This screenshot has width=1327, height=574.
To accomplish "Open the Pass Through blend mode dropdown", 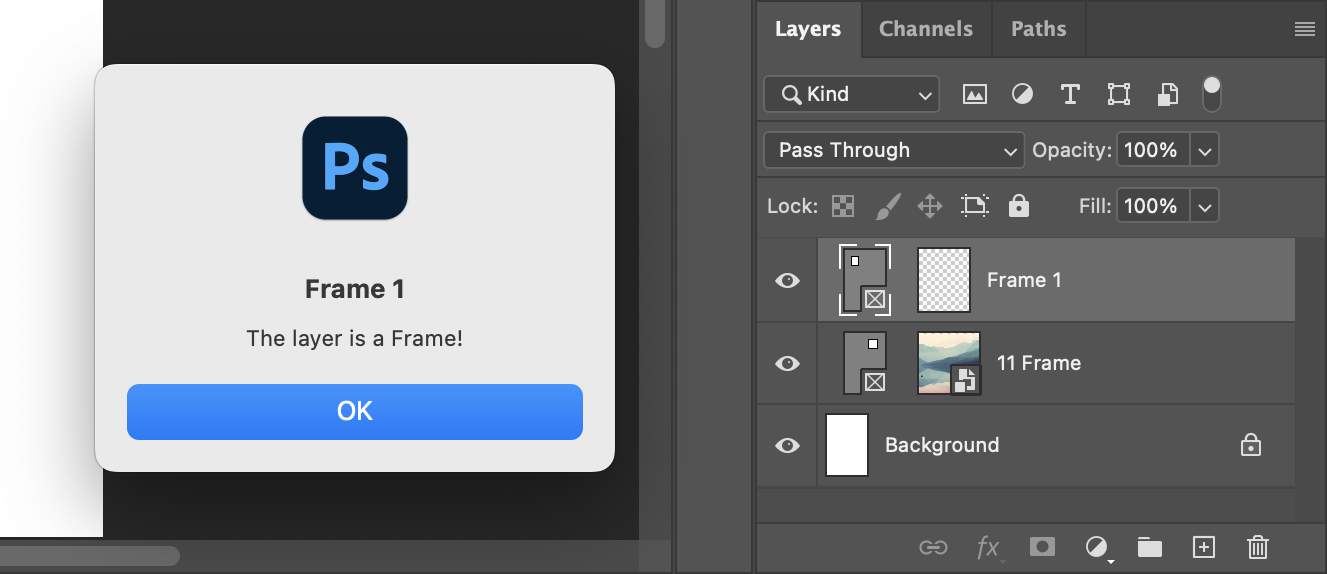I will (894, 150).
